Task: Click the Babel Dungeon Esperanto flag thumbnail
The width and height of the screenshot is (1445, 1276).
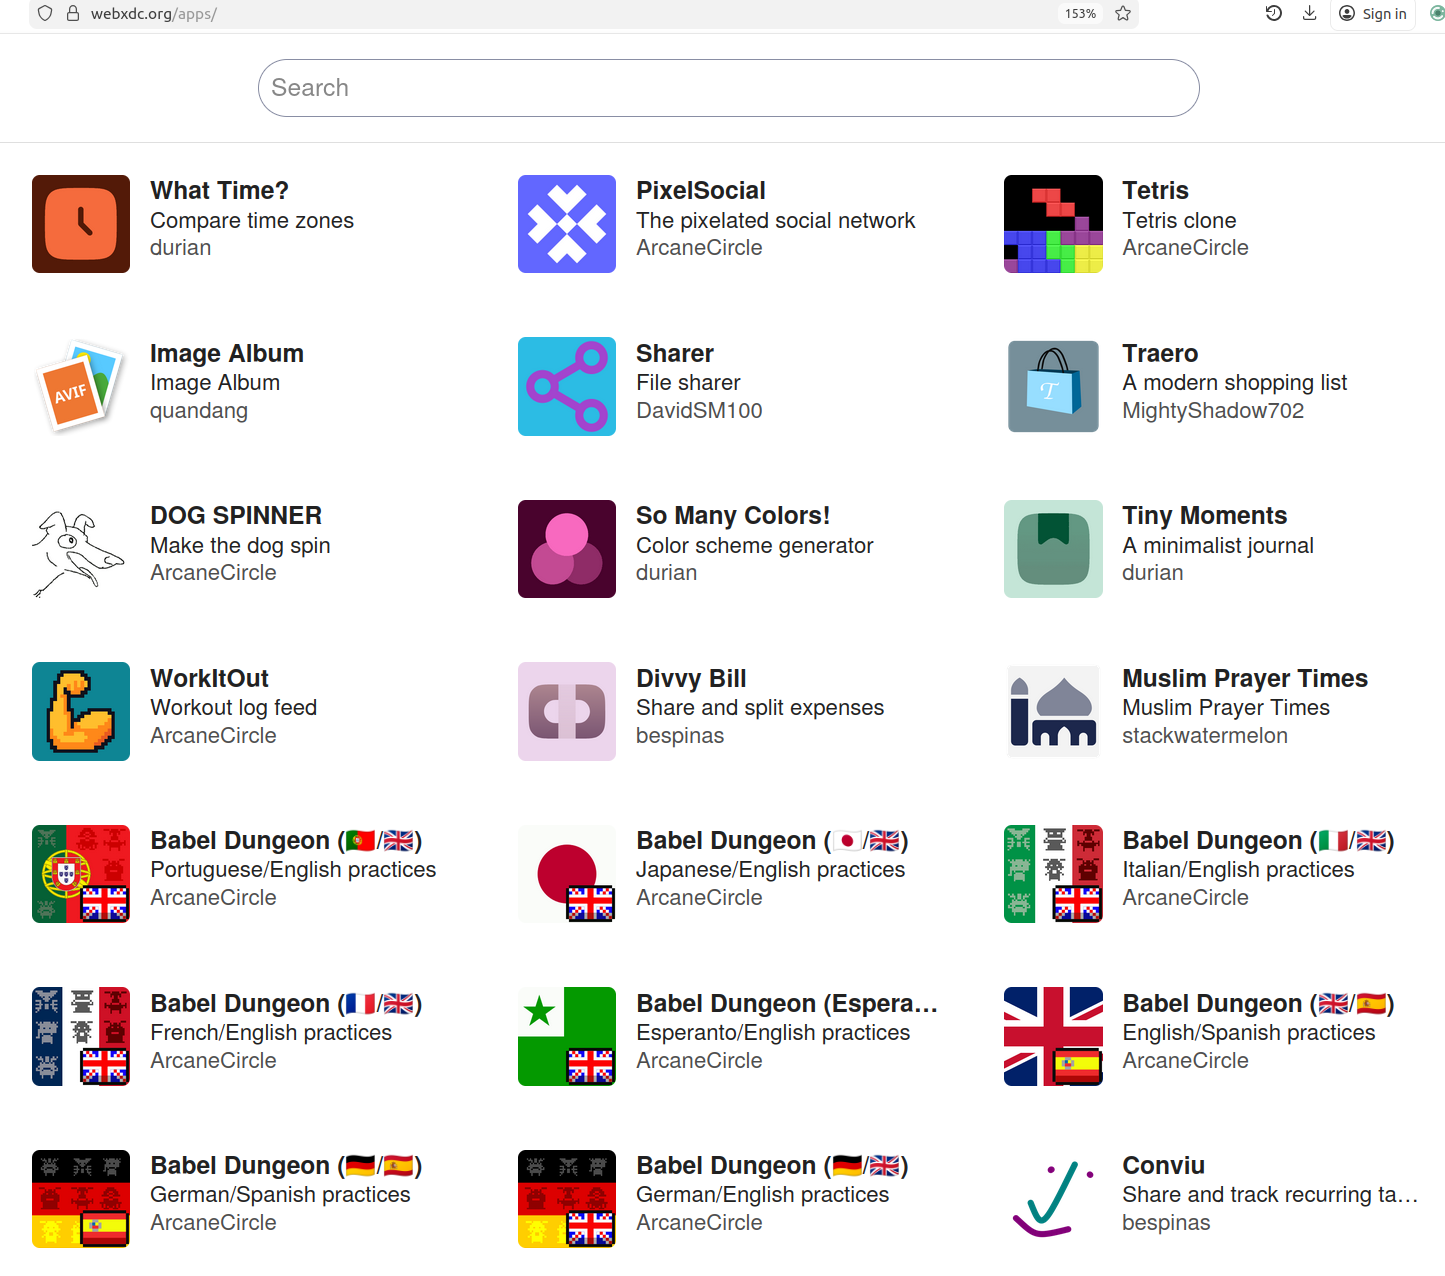Action: click(x=567, y=1036)
